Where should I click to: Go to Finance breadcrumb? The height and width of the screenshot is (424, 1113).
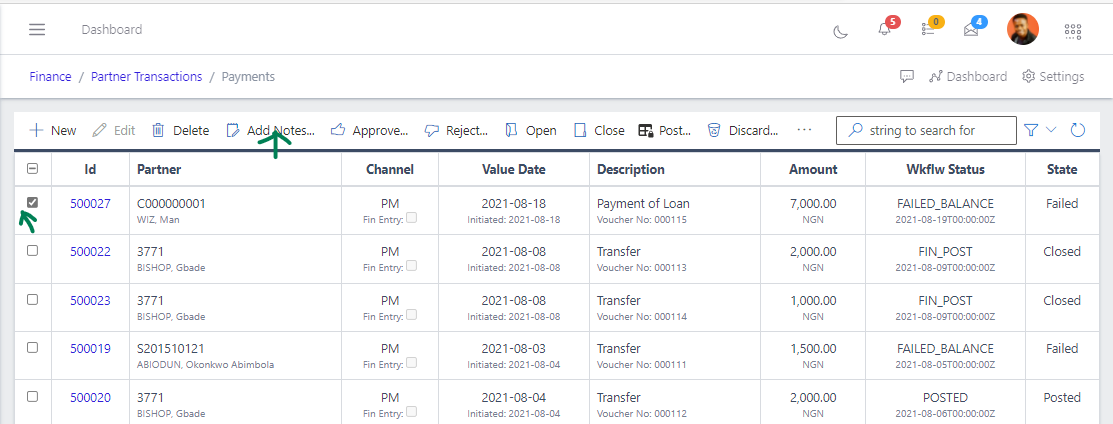pos(50,77)
